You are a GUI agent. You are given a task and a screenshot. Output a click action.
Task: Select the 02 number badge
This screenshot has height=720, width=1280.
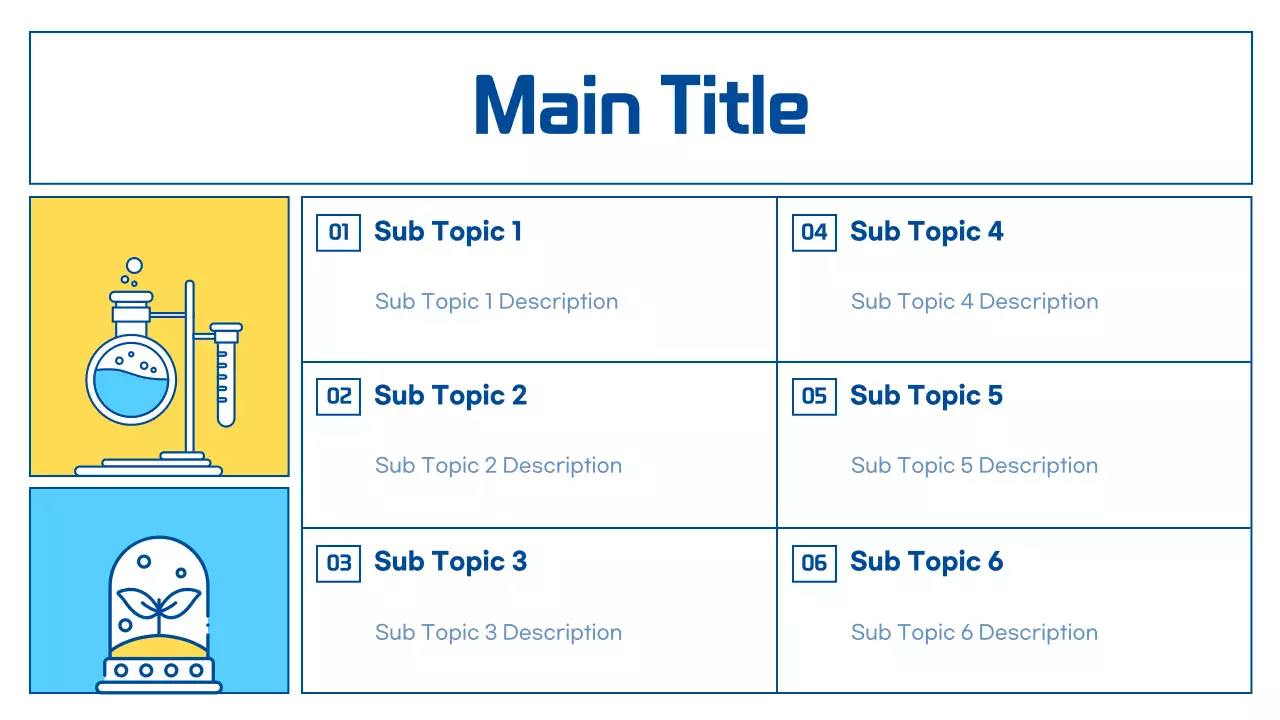(338, 397)
